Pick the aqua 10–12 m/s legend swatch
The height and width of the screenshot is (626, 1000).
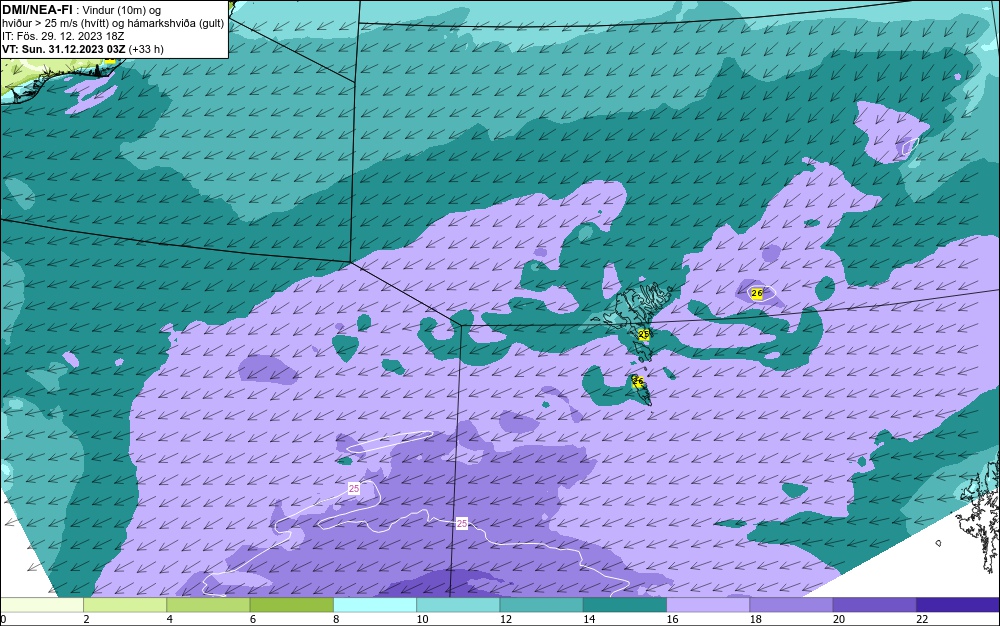tap(458, 605)
